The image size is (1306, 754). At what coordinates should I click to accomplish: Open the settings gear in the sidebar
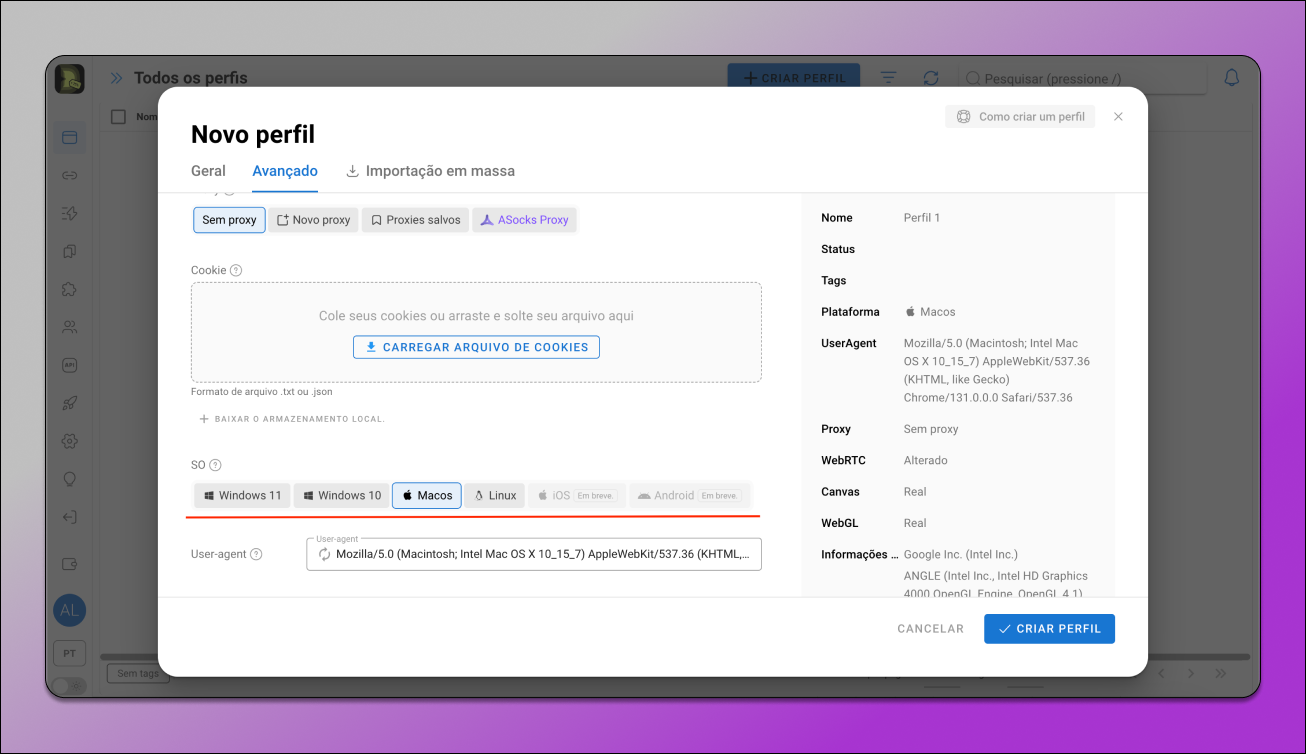click(x=70, y=441)
